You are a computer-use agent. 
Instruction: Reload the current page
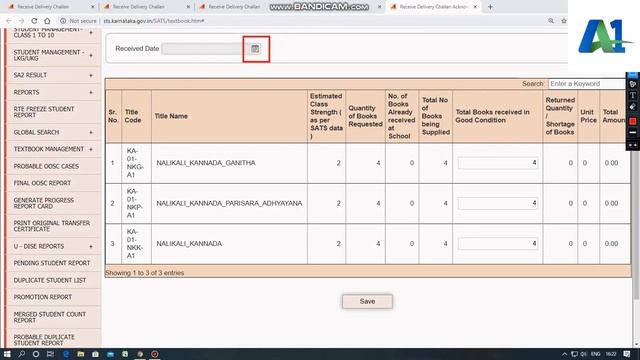pyautogui.click(x=34, y=21)
